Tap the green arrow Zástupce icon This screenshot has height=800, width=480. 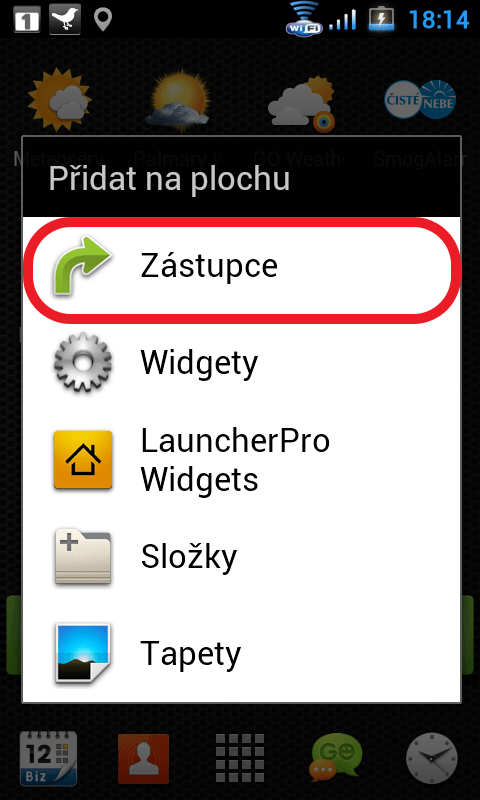click(82, 266)
